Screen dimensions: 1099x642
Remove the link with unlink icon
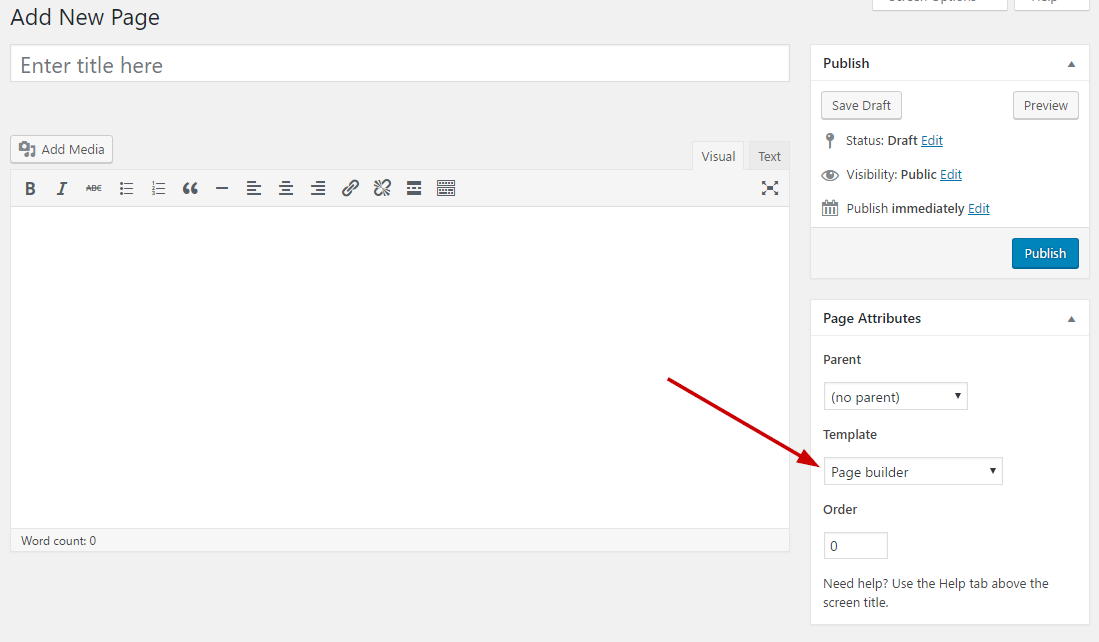click(x=382, y=188)
